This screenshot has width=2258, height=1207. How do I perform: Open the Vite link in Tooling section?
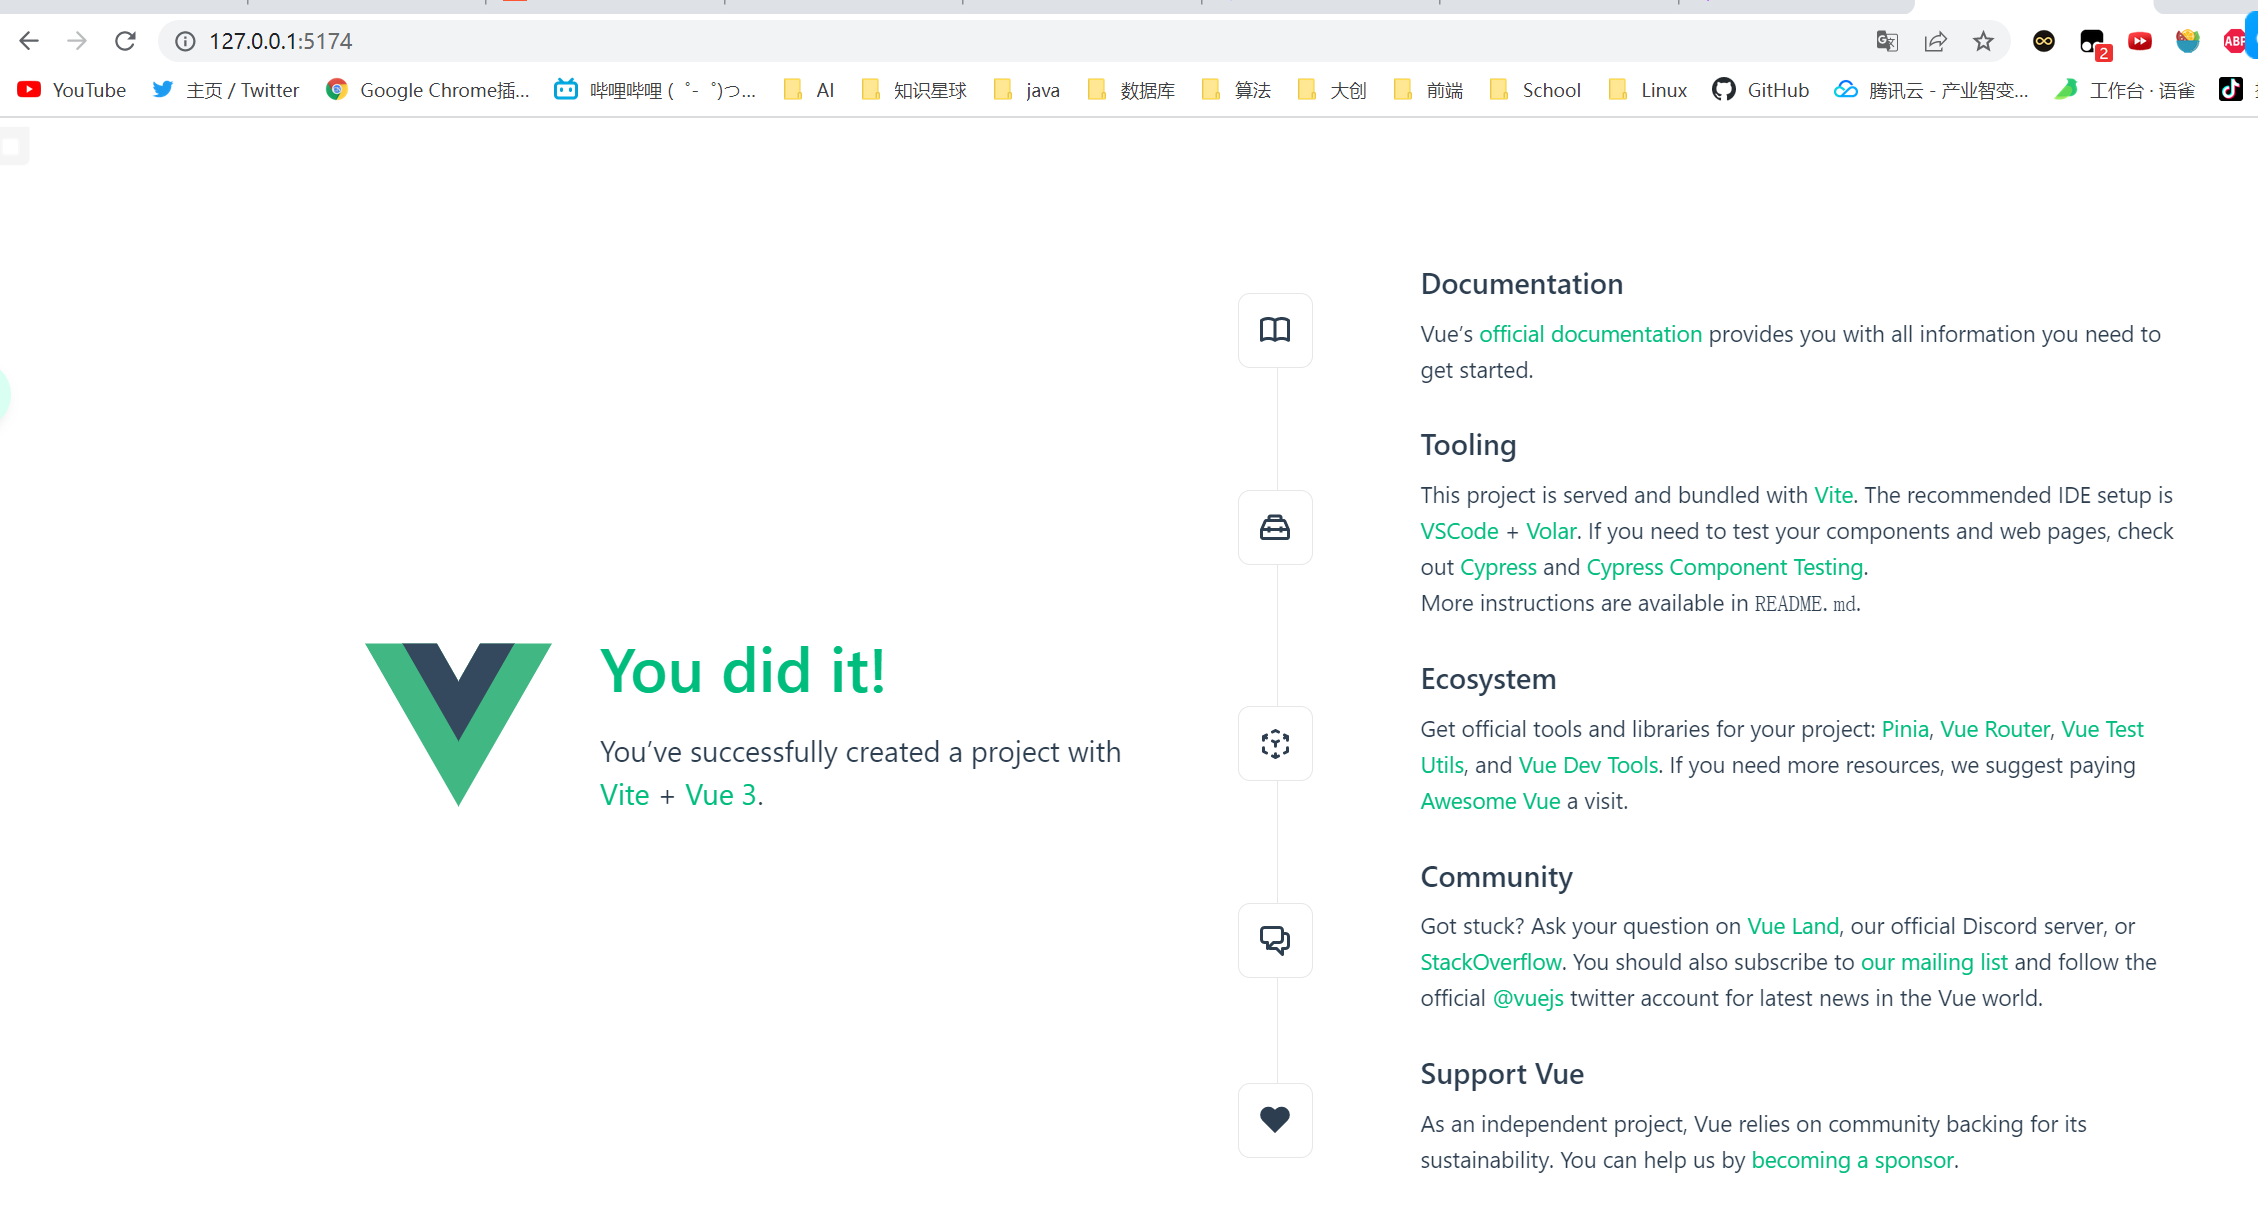click(x=1833, y=495)
